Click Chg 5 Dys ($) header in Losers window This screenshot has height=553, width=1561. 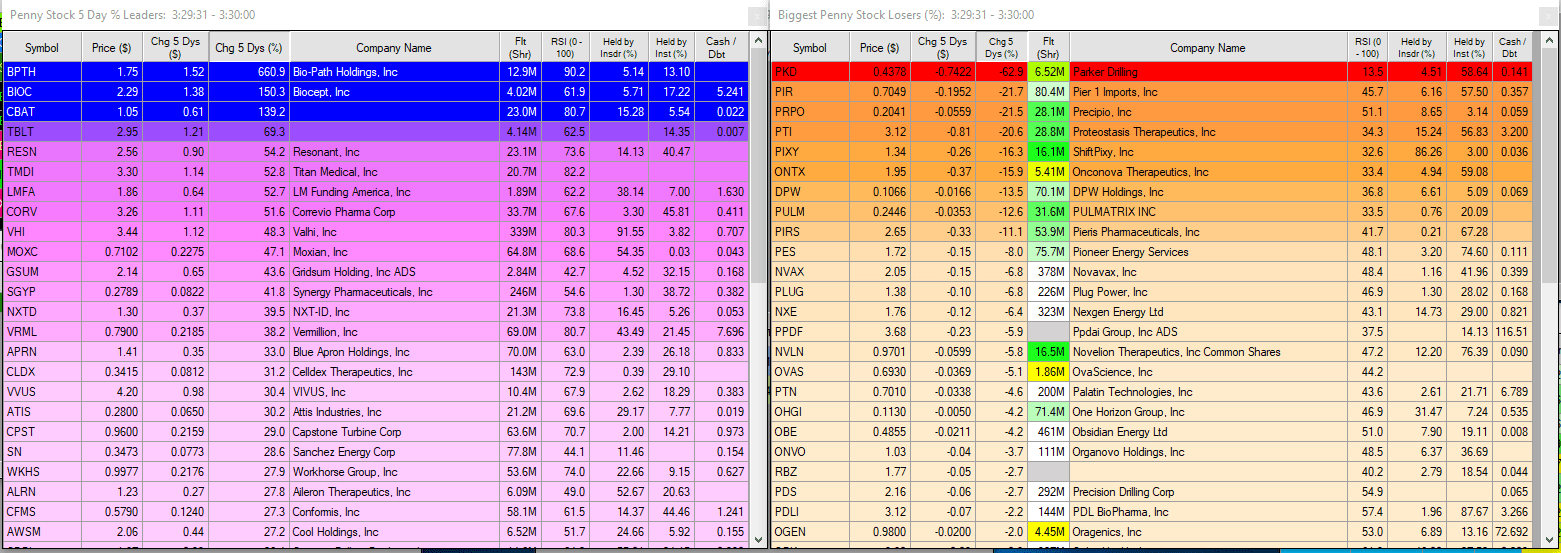point(943,47)
